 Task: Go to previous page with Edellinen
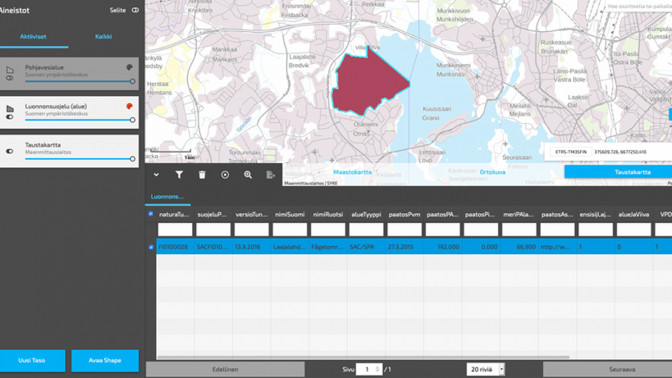[x=225, y=369]
